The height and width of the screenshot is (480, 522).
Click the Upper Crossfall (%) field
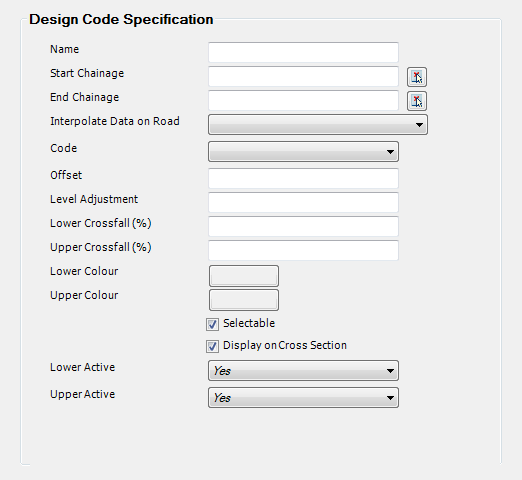(x=303, y=250)
